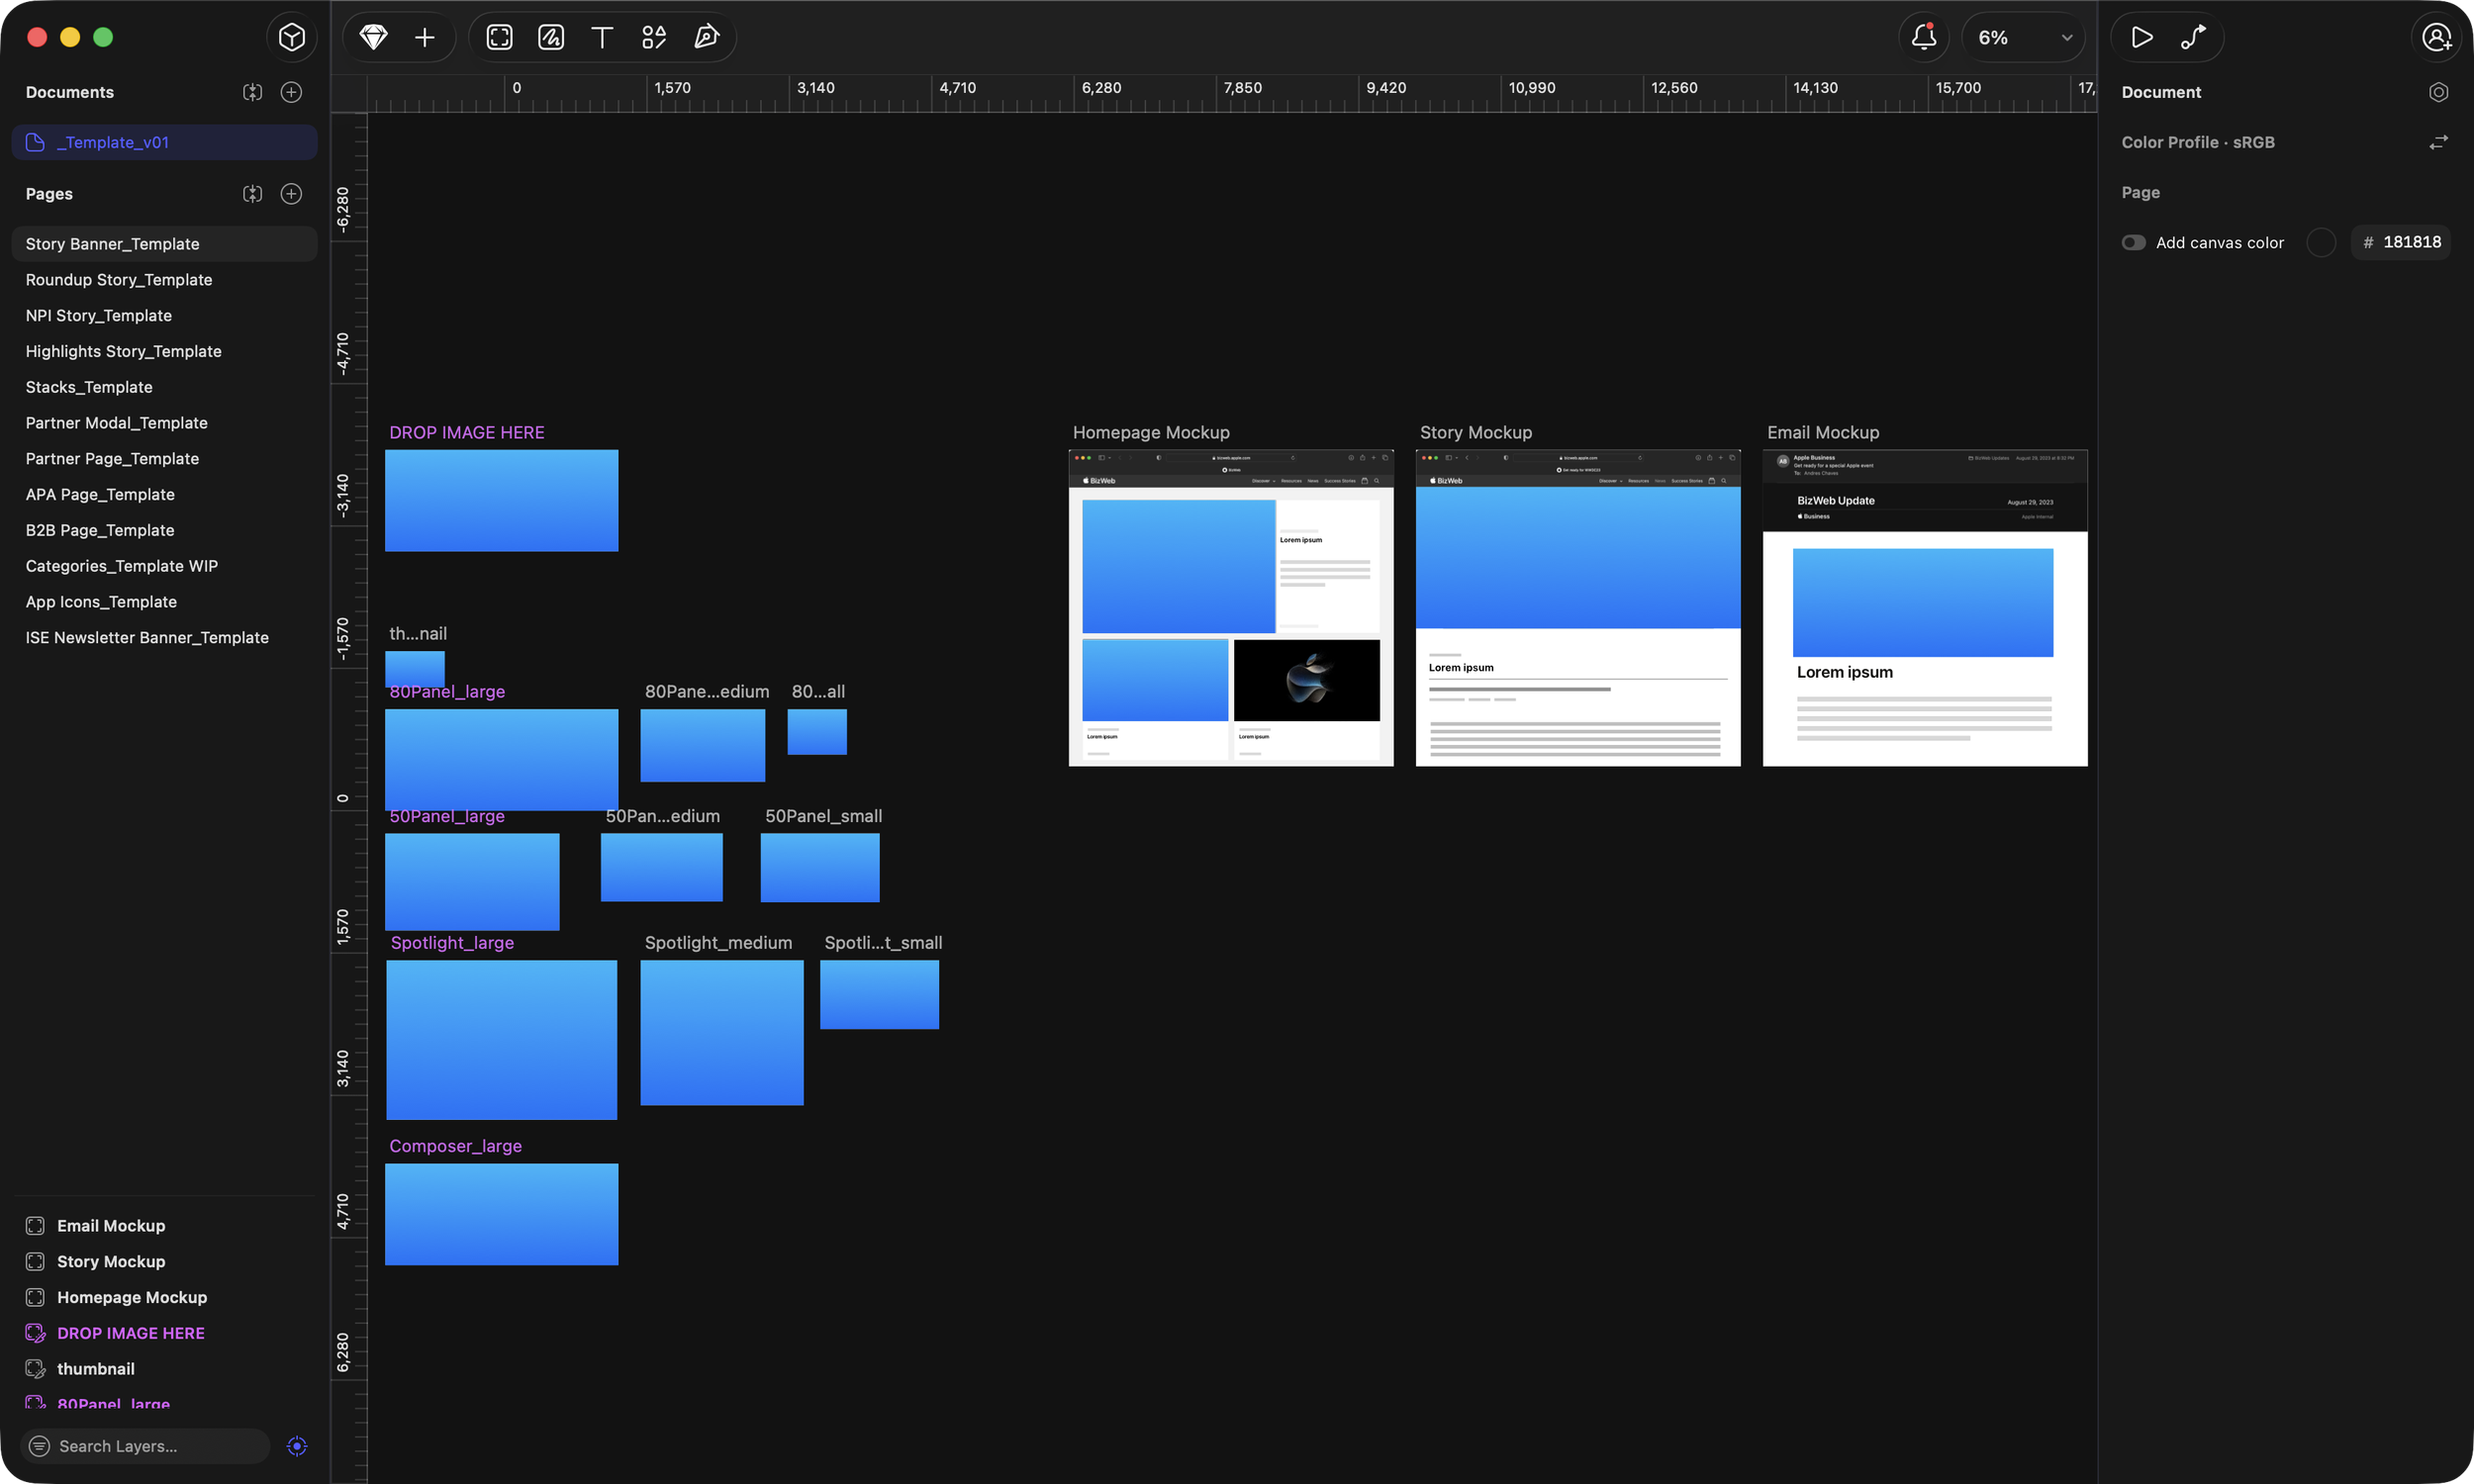Select the Artboard frame tool
This screenshot has width=2474, height=1484.
[x=499, y=37]
